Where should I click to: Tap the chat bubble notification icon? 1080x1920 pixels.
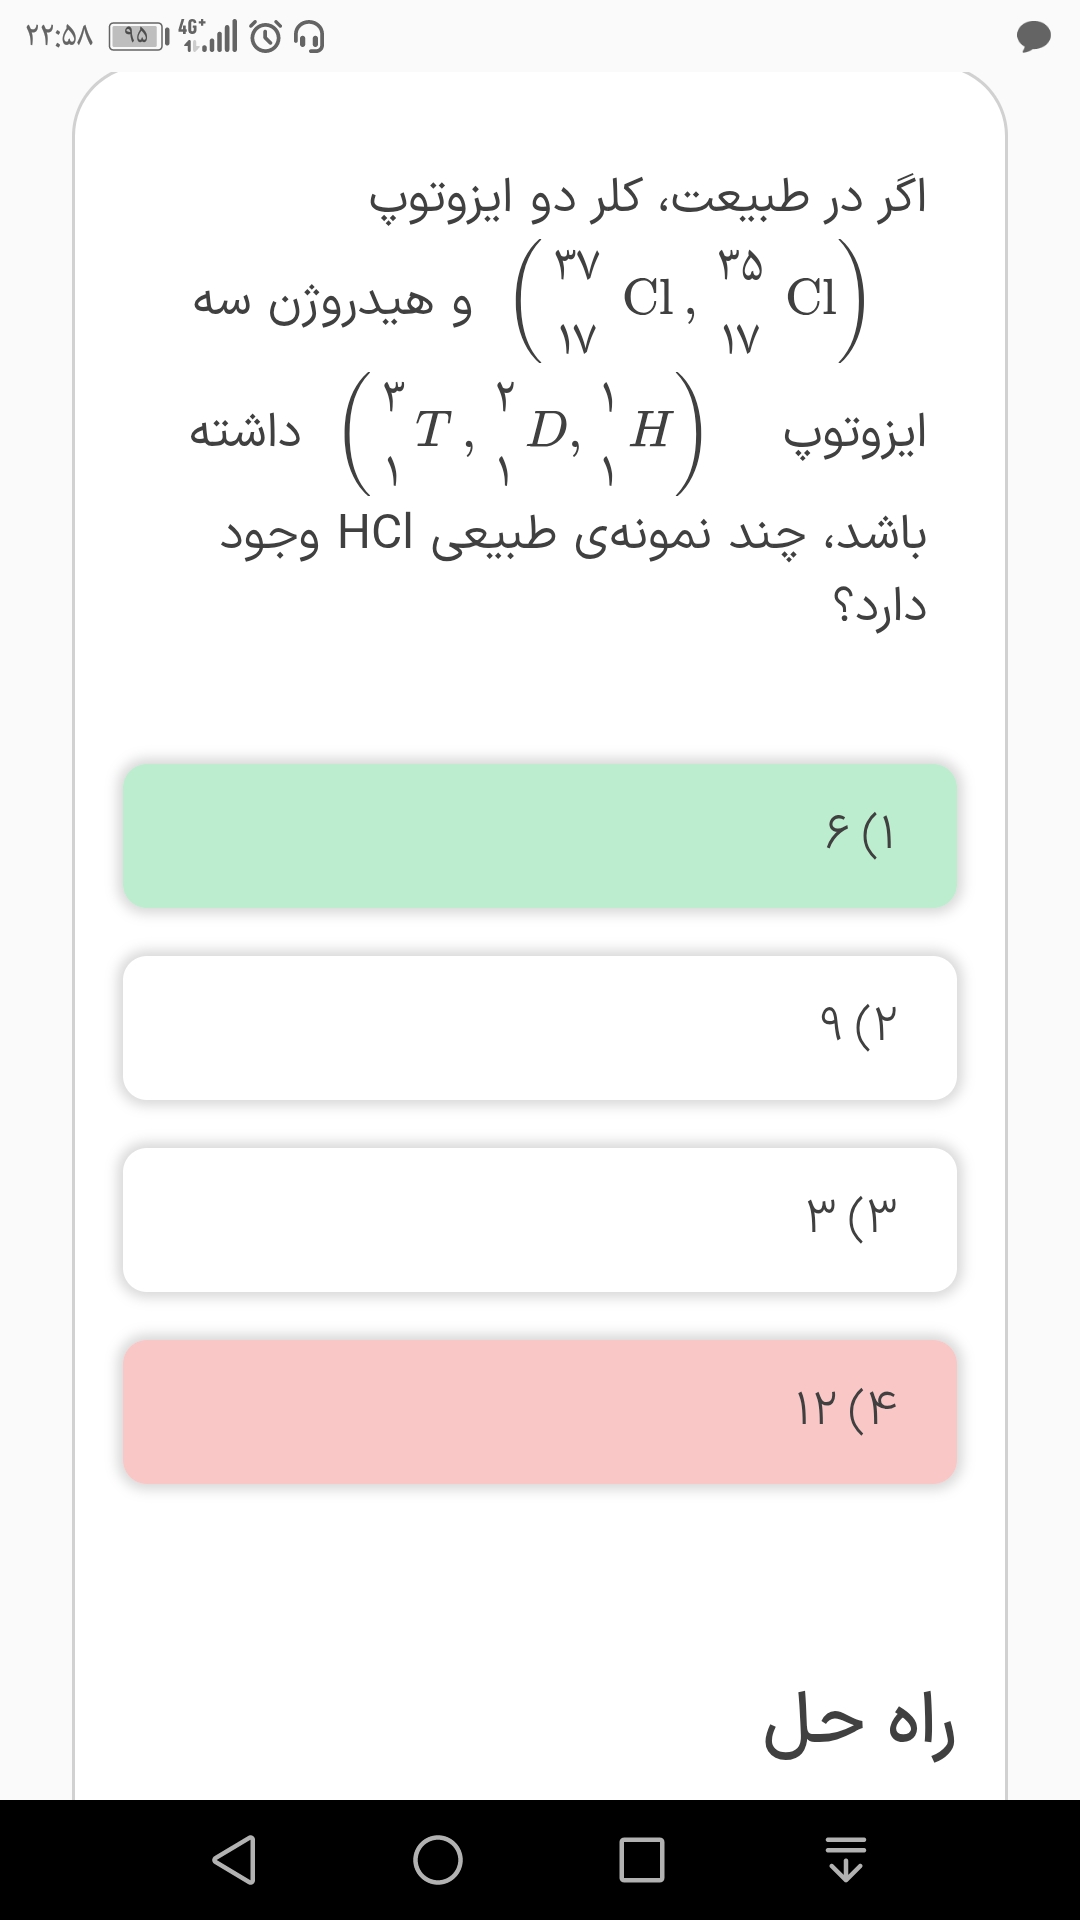(x=1033, y=38)
